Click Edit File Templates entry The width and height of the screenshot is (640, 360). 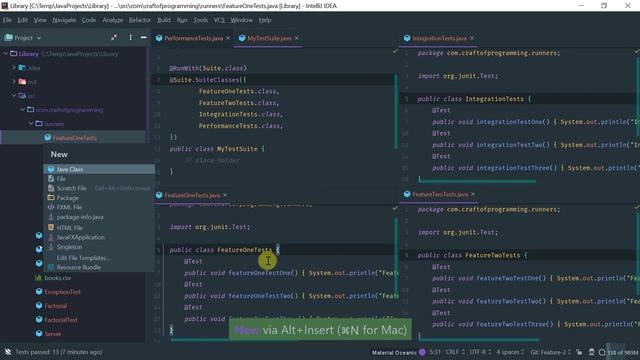tap(99, 258)
